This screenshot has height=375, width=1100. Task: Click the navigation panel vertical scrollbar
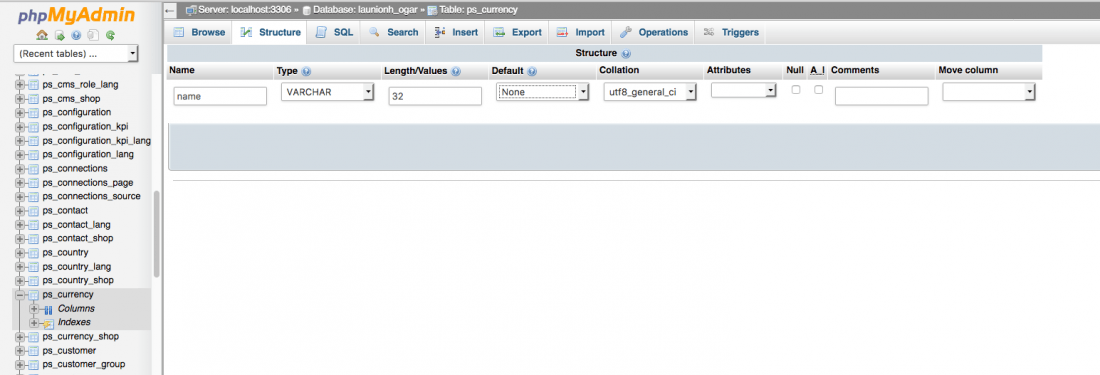tap(156, 235)
